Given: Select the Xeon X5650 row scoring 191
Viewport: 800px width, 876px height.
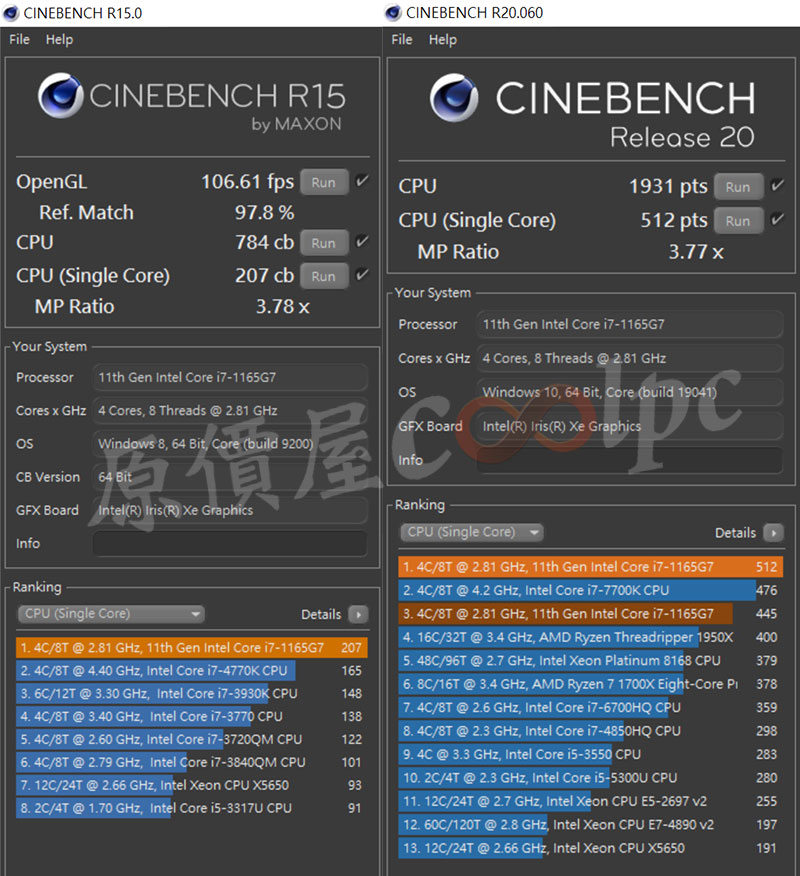Looking at the screenshot, I should [591, 849].
